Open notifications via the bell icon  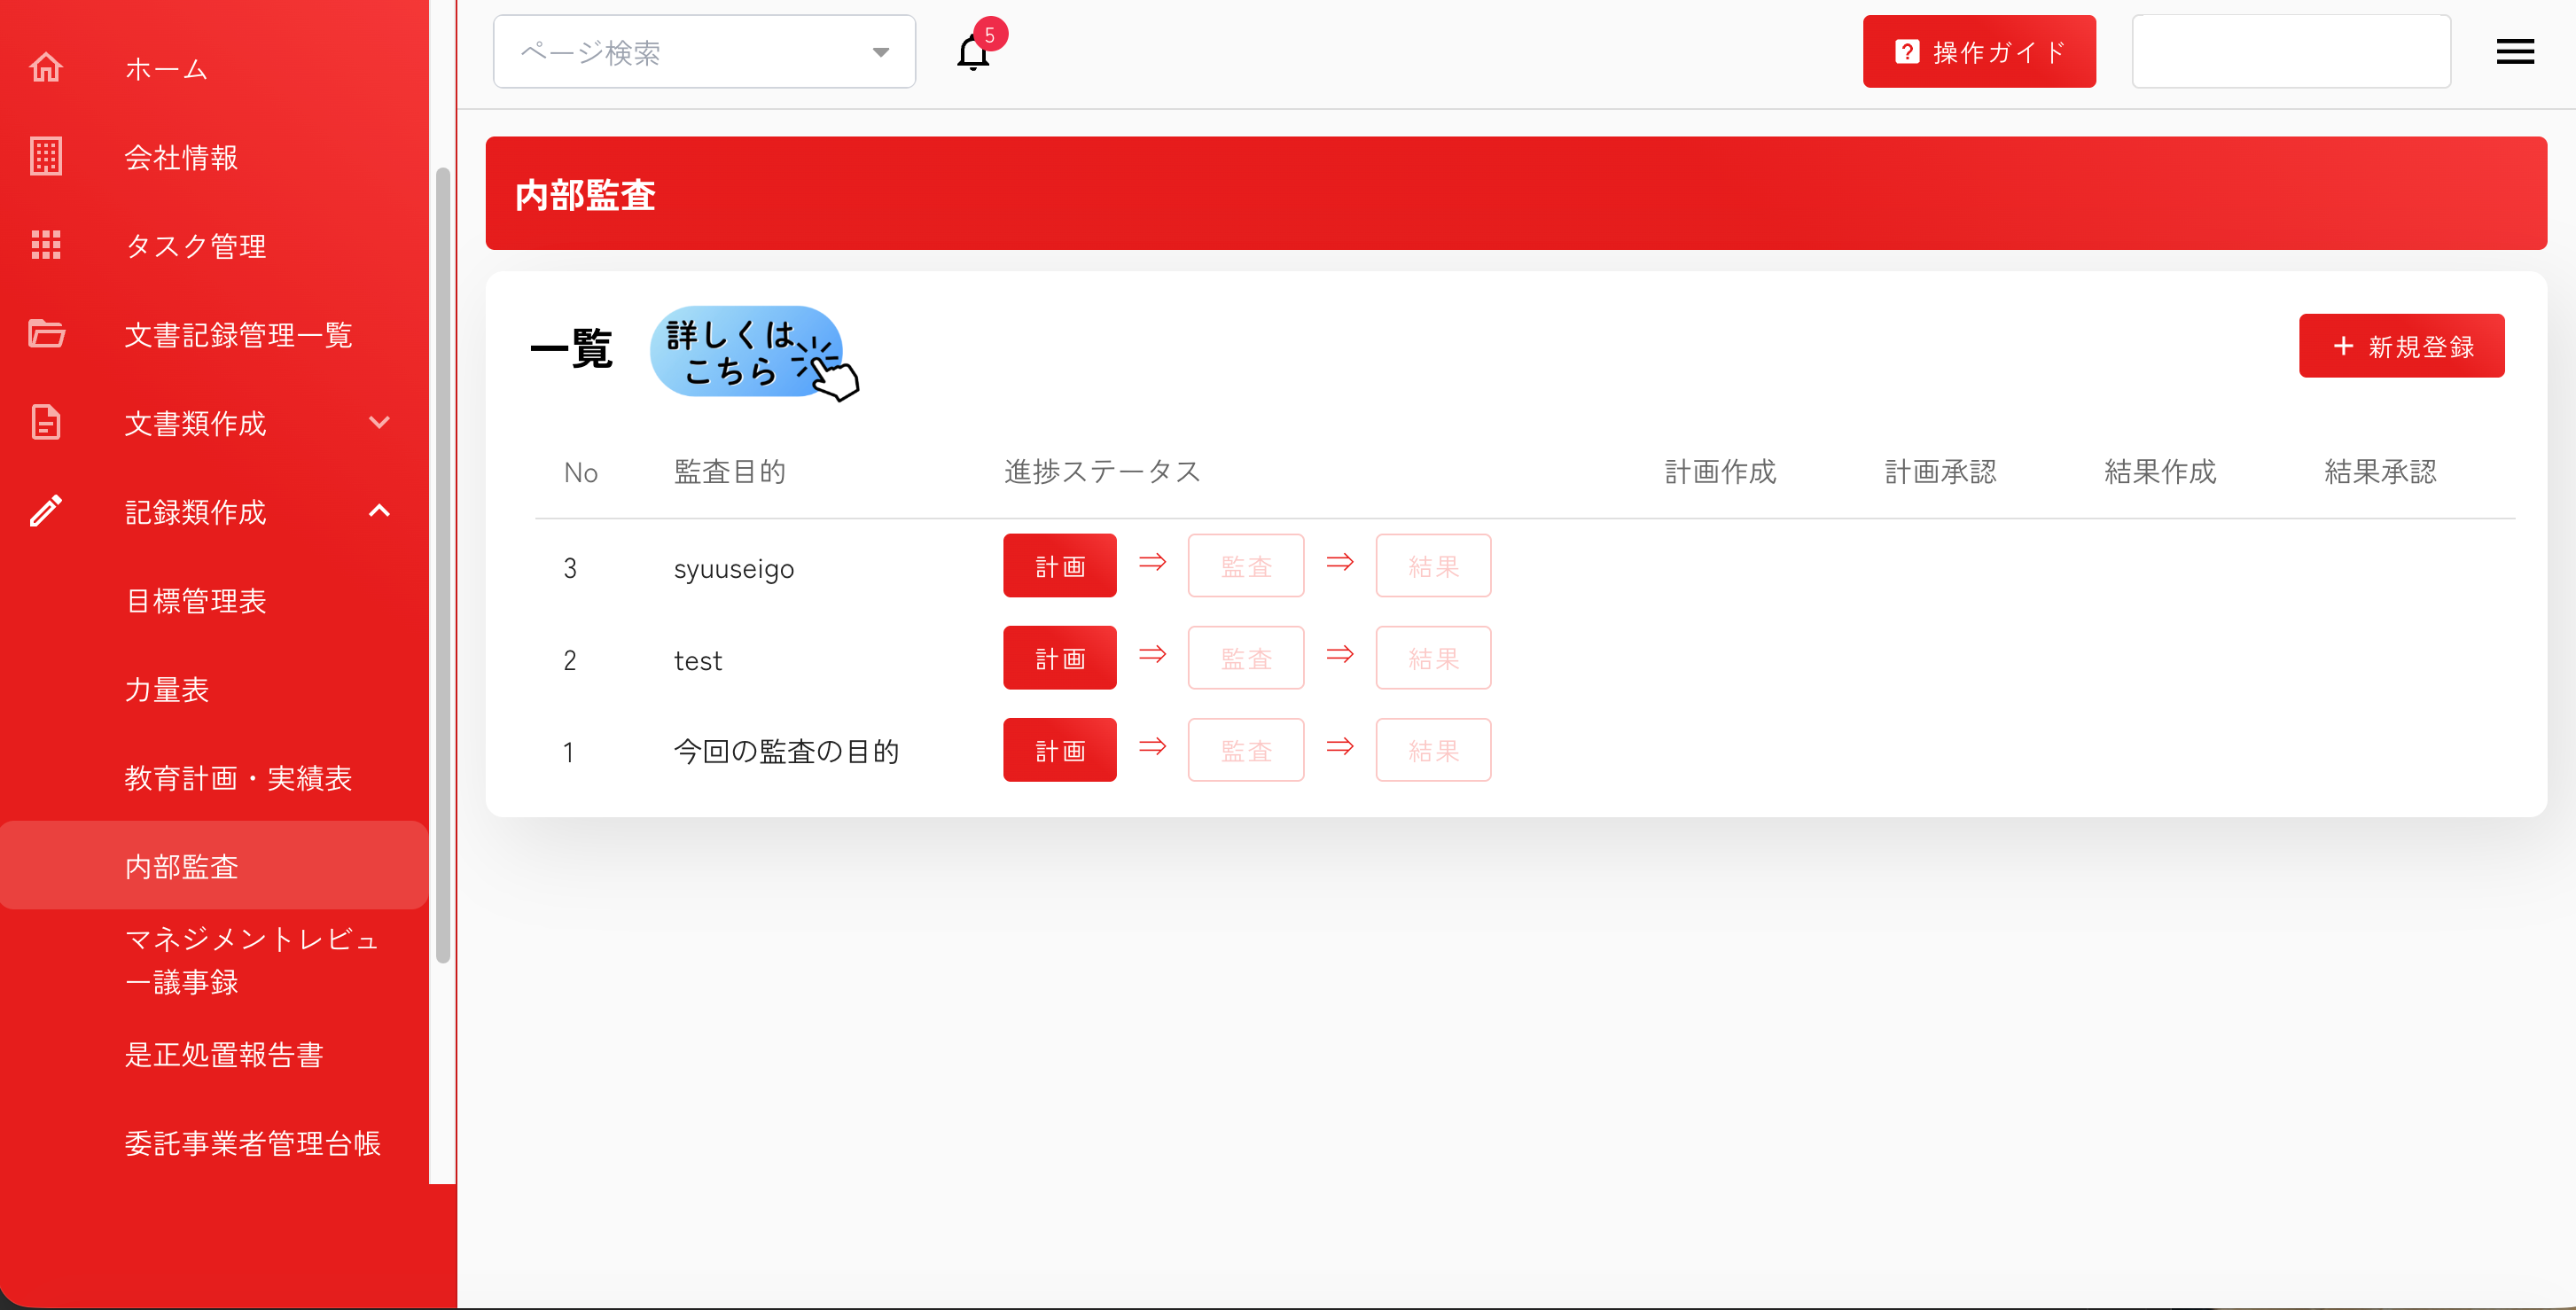pyautogui.click(x=973, y=52)
